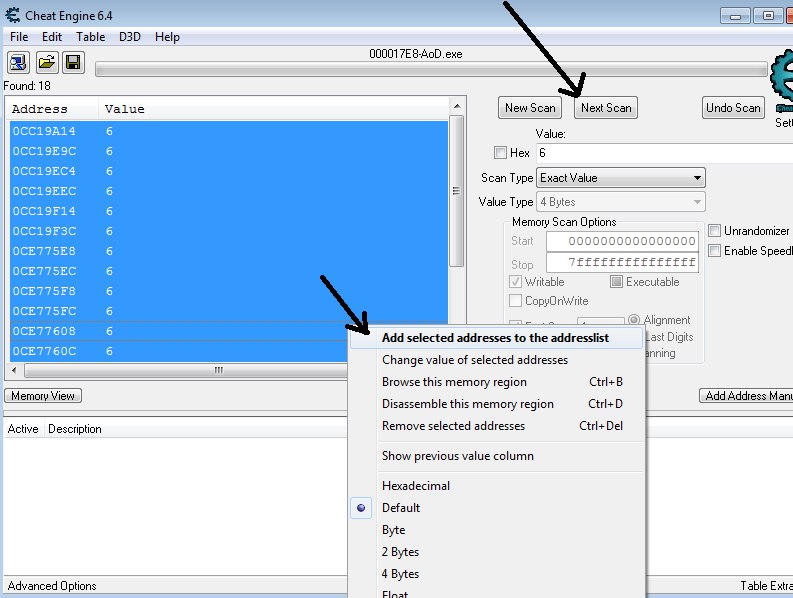Click the Address column header

(52, 109)
